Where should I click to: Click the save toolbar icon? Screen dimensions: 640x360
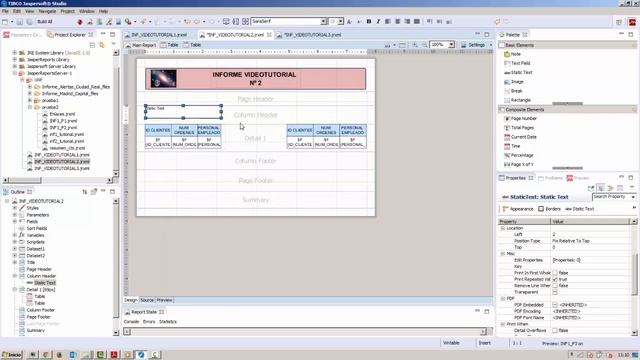[x=20, y=22]
